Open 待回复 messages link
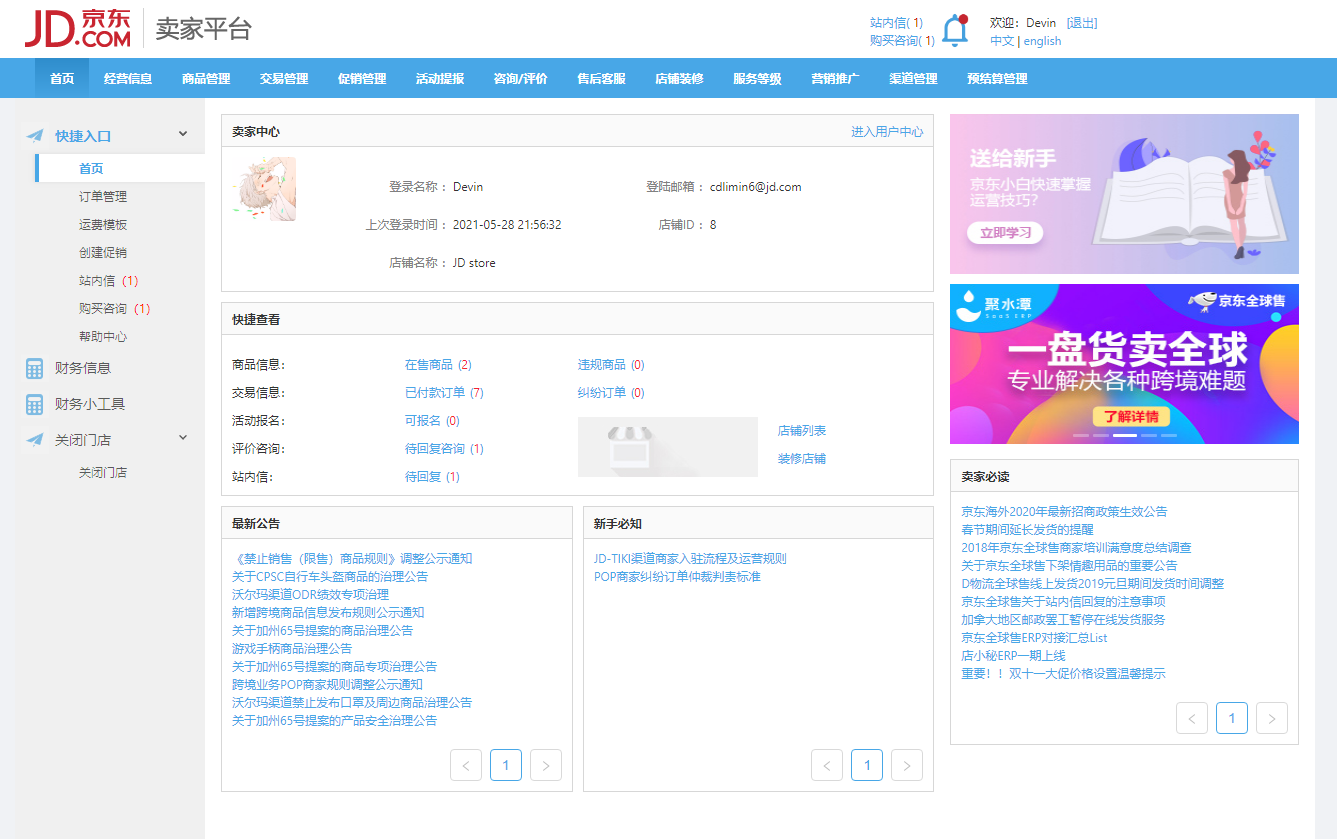 (x=432, y=476)
